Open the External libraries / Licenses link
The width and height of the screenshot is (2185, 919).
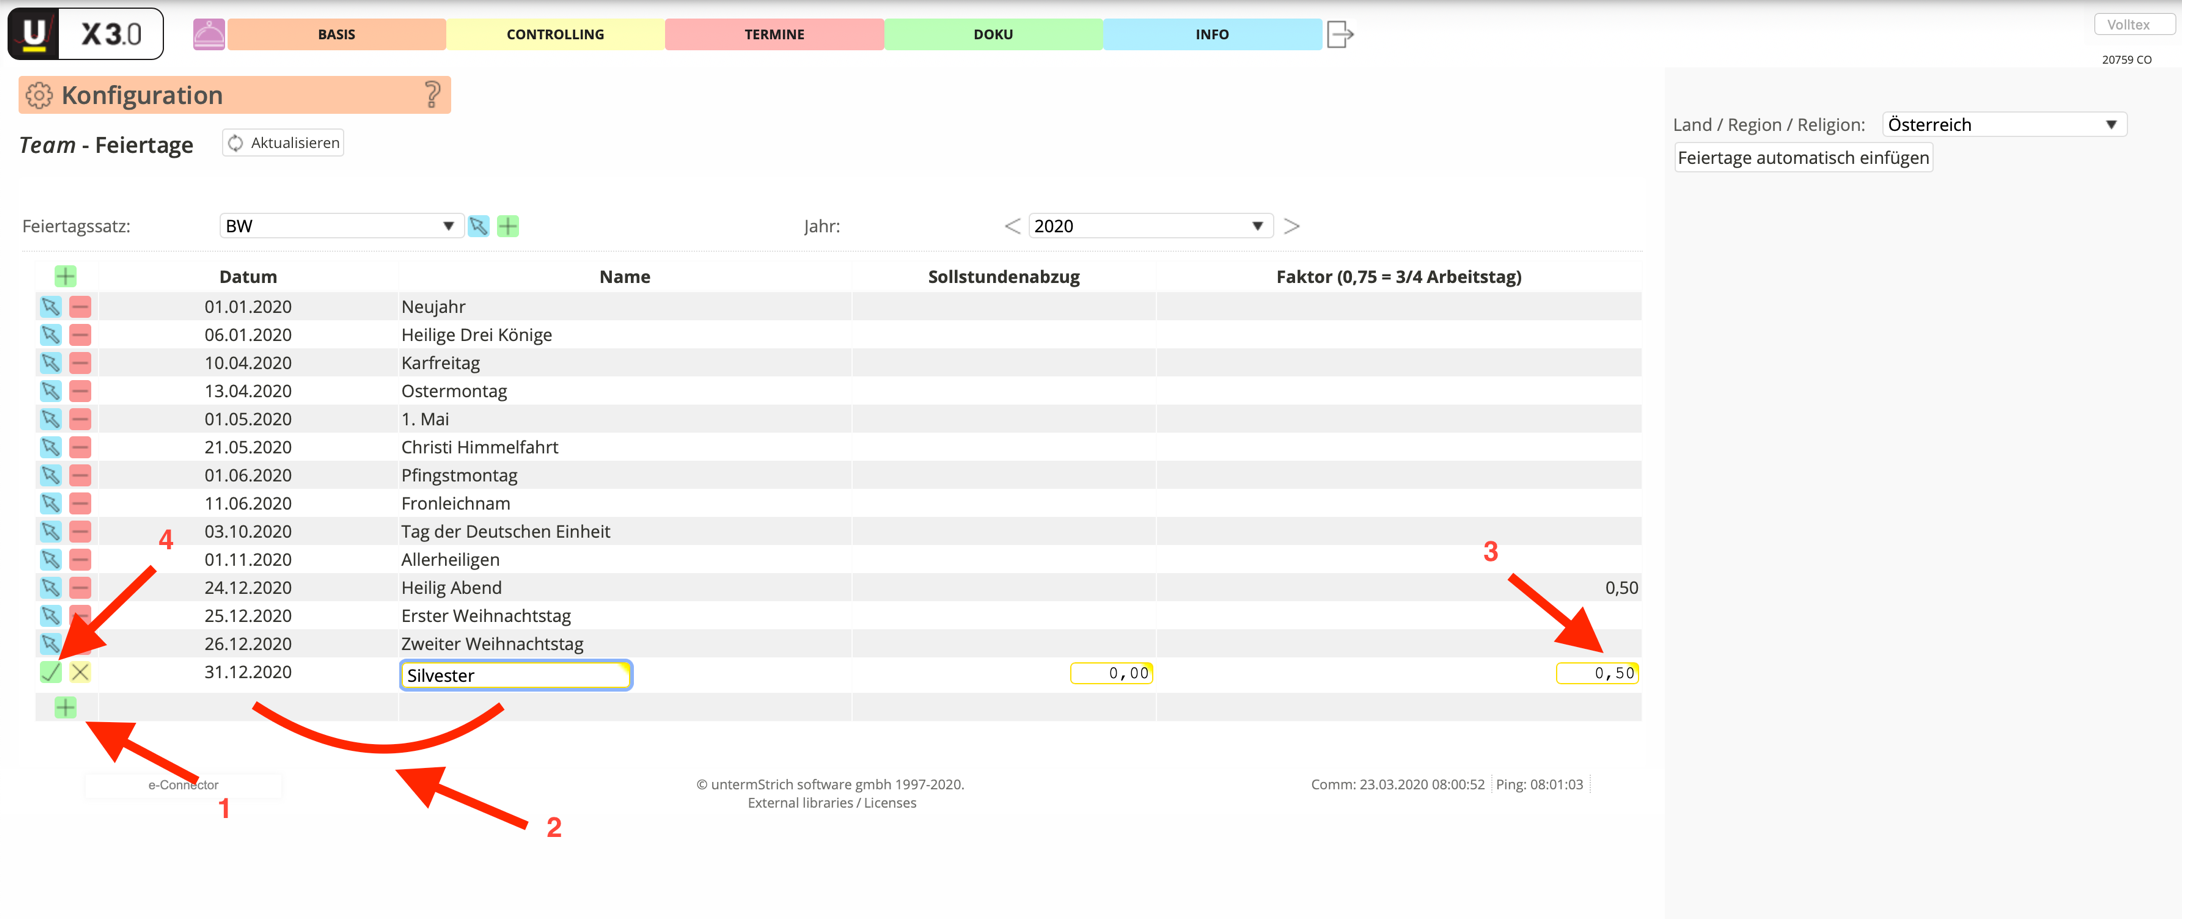pos(831,802)
